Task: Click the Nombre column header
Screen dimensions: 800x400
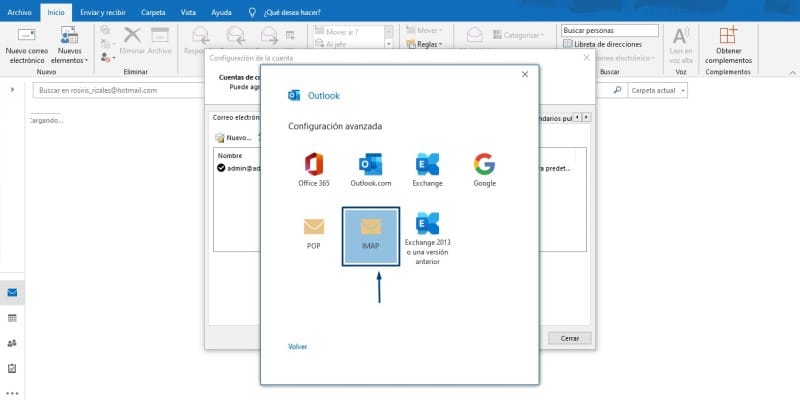Action: (x=230, y=156)
